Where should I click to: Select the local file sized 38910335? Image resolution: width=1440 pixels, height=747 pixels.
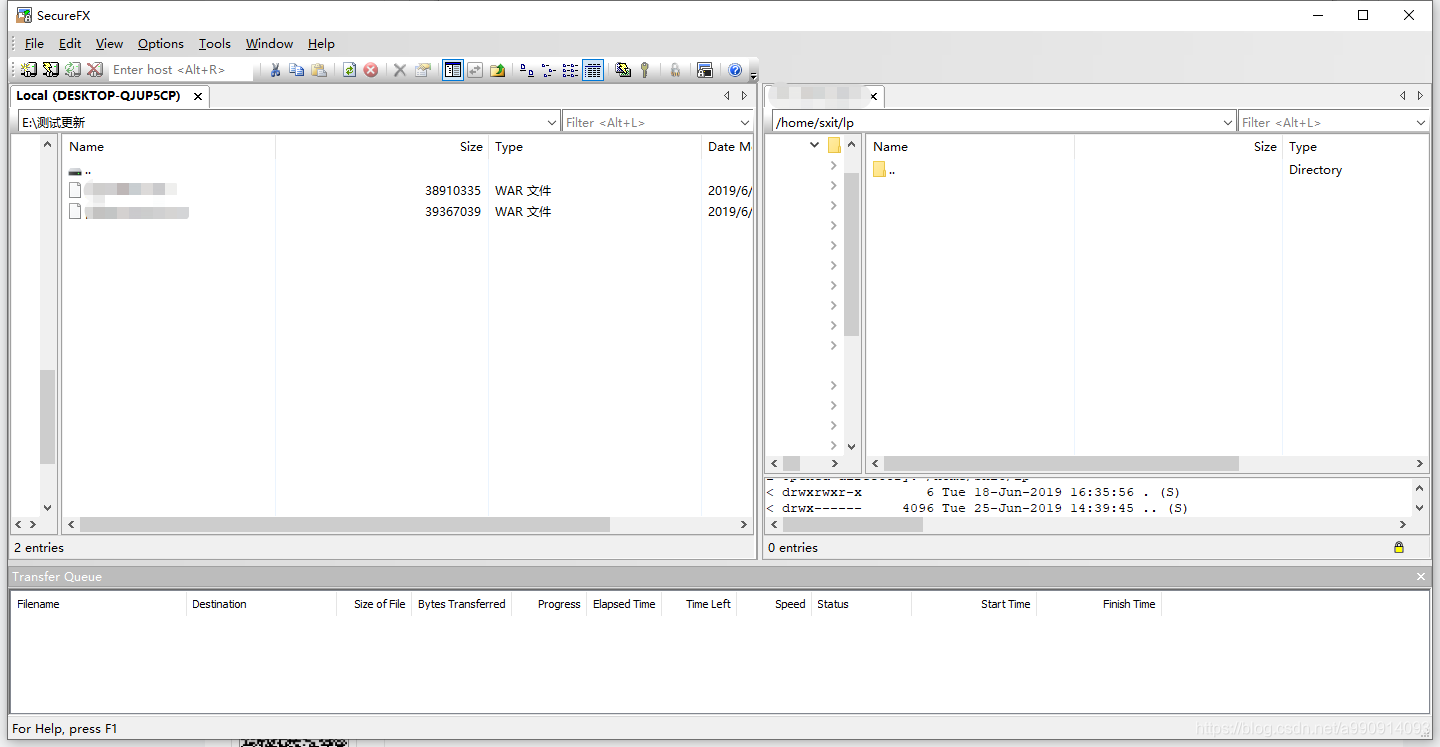pos(407,190)
